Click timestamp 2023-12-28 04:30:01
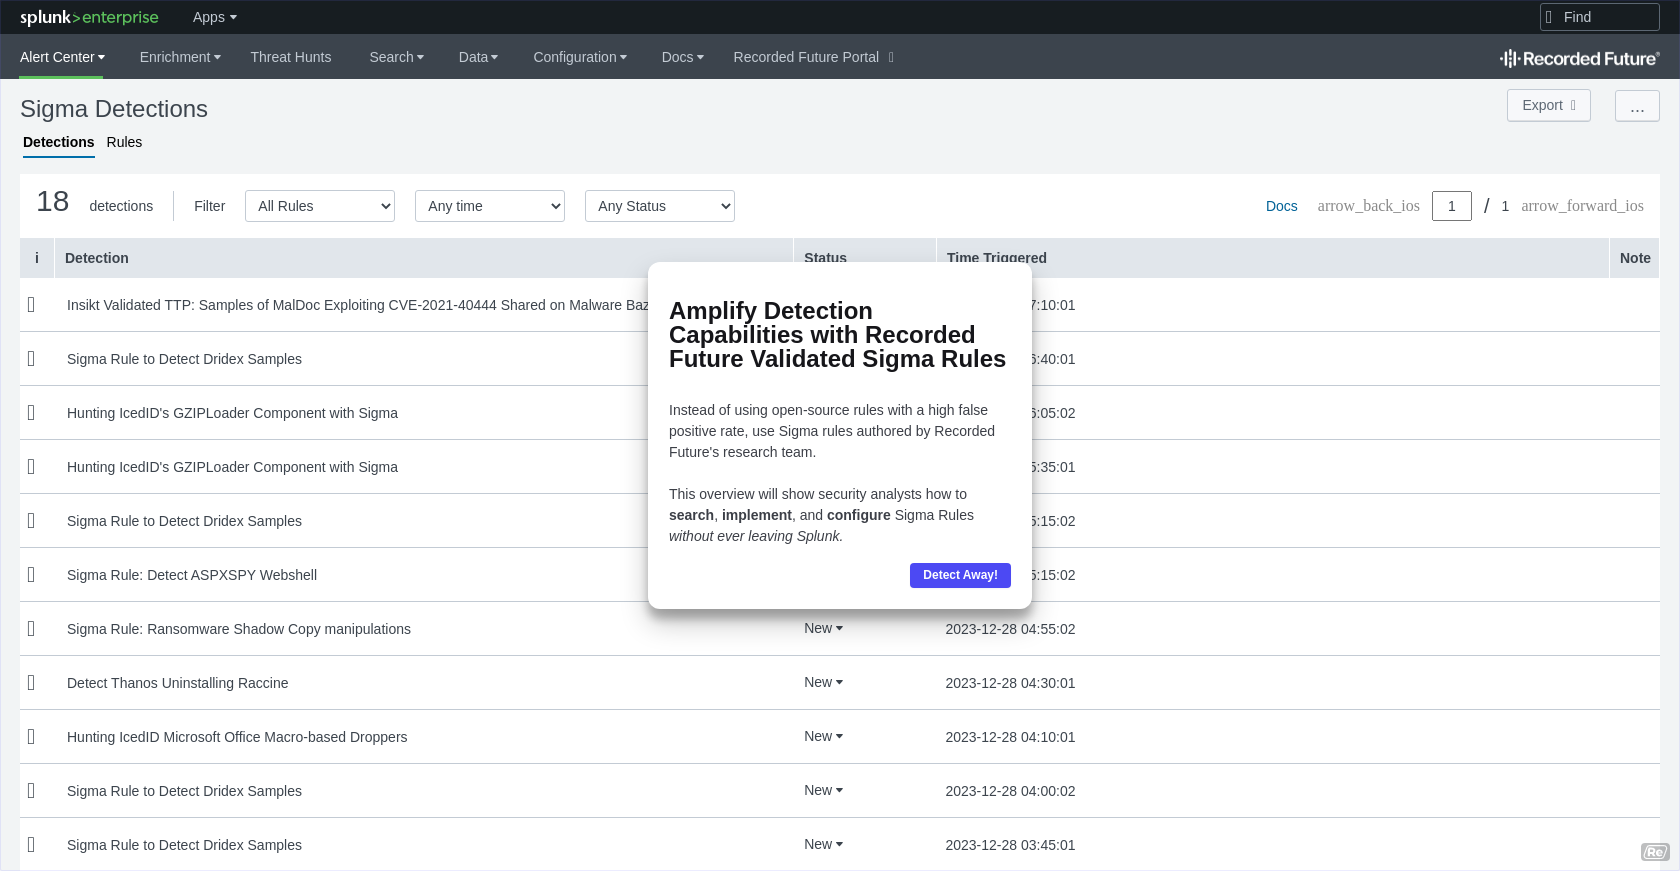 coord(1010,683)
